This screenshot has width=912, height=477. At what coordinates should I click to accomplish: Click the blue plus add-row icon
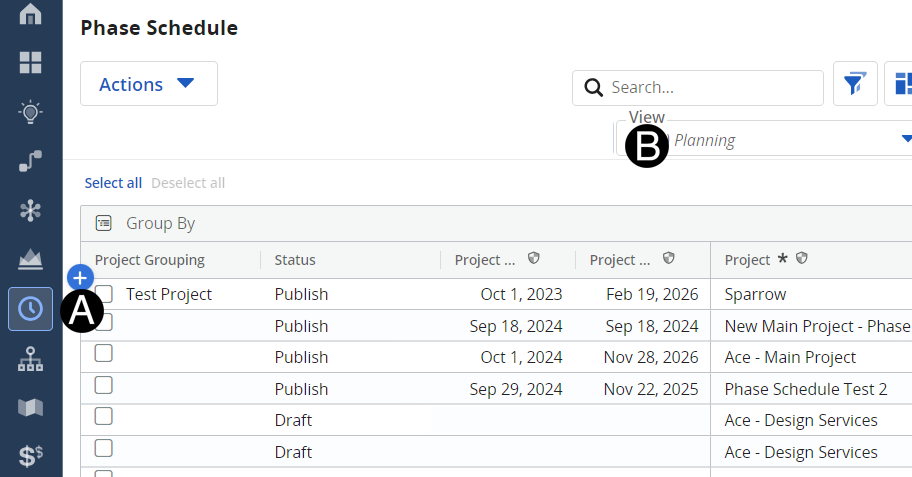tap(81, 277)
